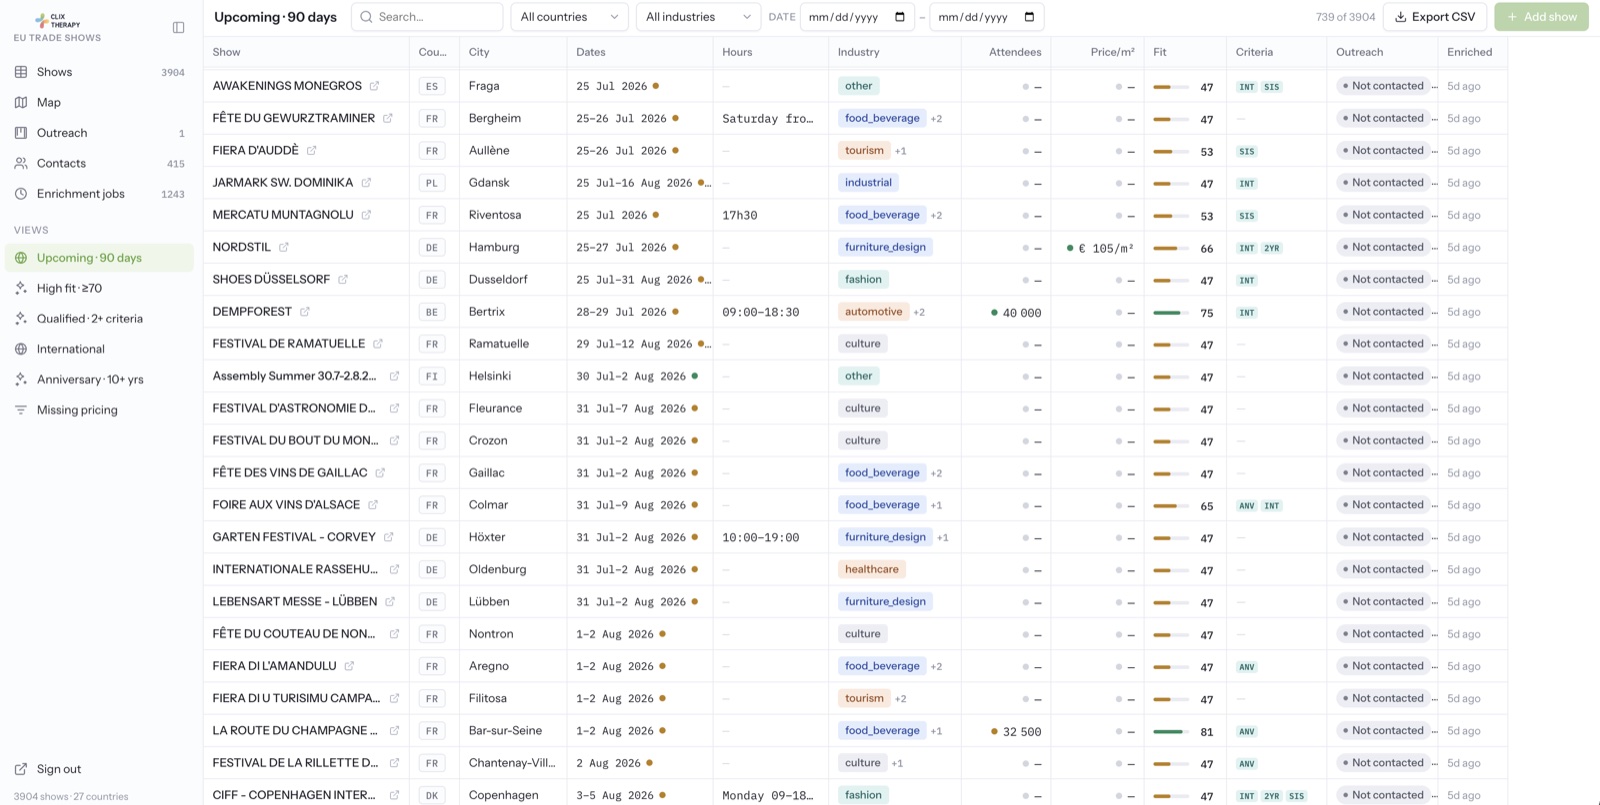Viewport: 1600px width, 805px height.
Task: Open external link for NORDSTIL show
Action: point(284,247)
